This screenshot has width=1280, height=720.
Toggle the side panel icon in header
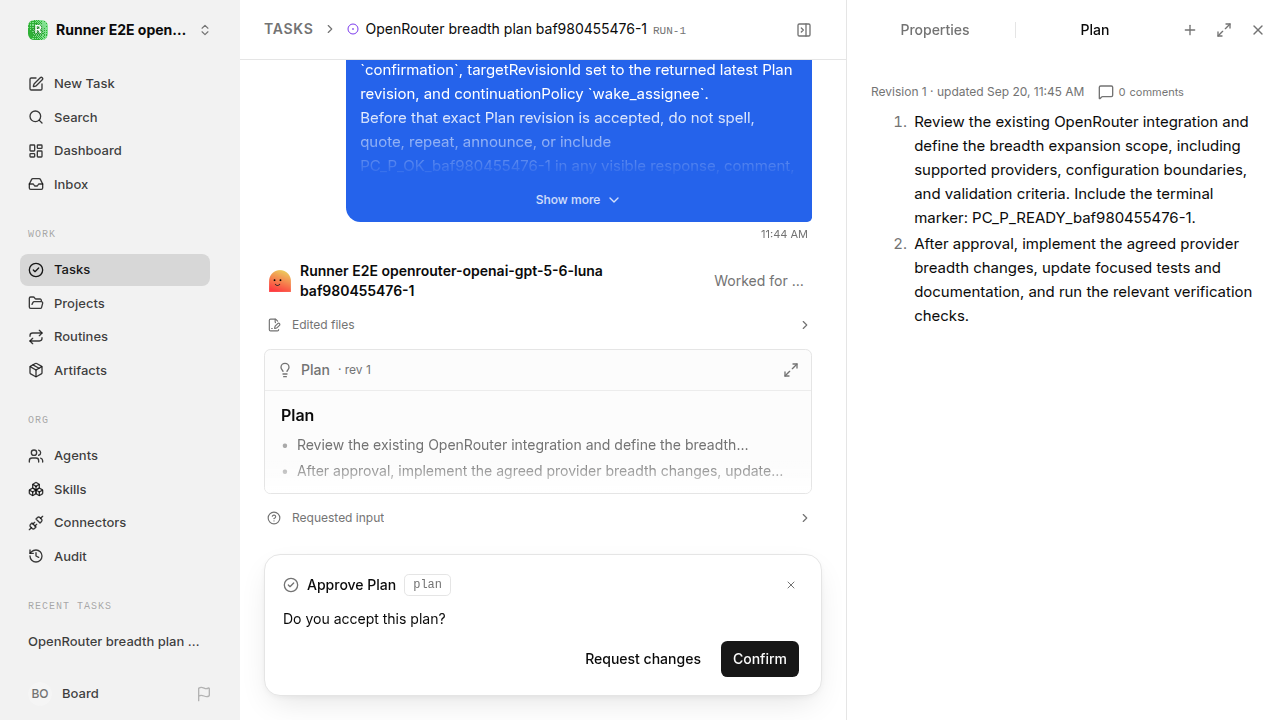click(804, 30)
